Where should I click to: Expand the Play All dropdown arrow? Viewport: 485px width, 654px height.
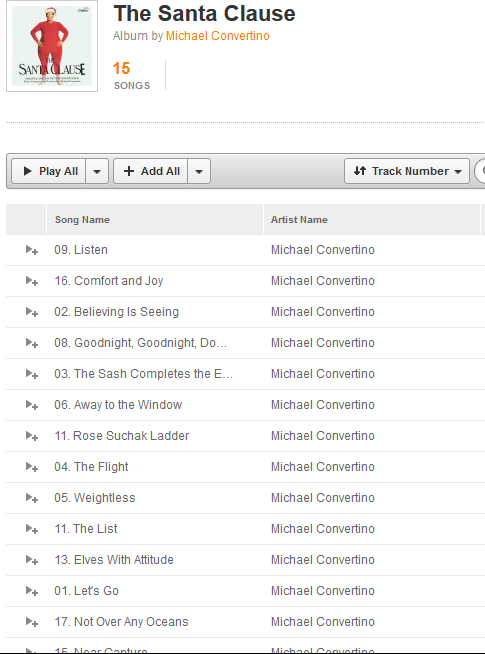[x=97, y=171]
